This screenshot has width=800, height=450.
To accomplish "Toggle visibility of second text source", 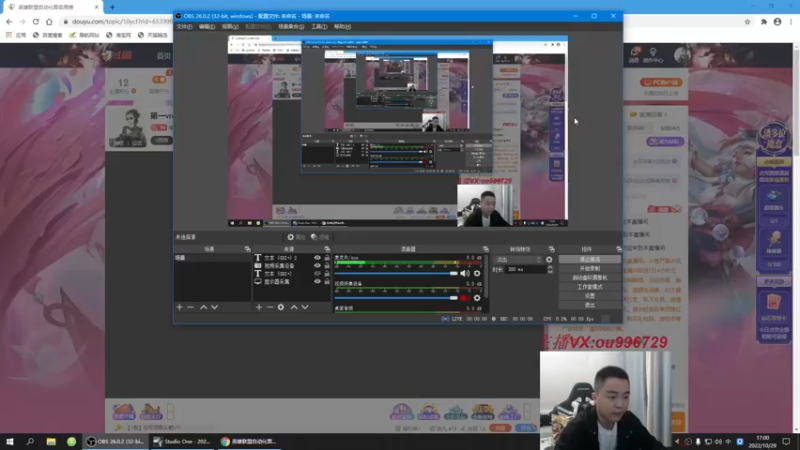I will coord(317,273).
